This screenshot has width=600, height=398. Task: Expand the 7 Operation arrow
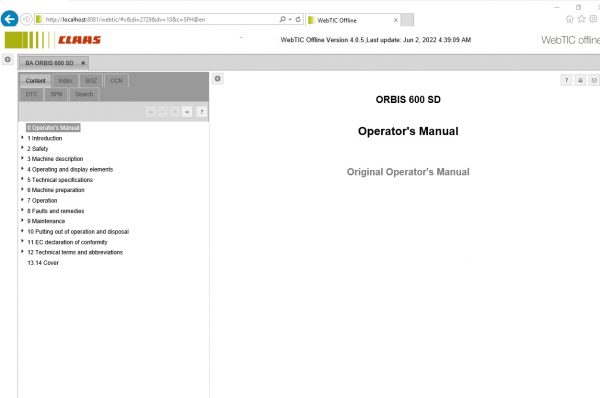tap(22, 199)
